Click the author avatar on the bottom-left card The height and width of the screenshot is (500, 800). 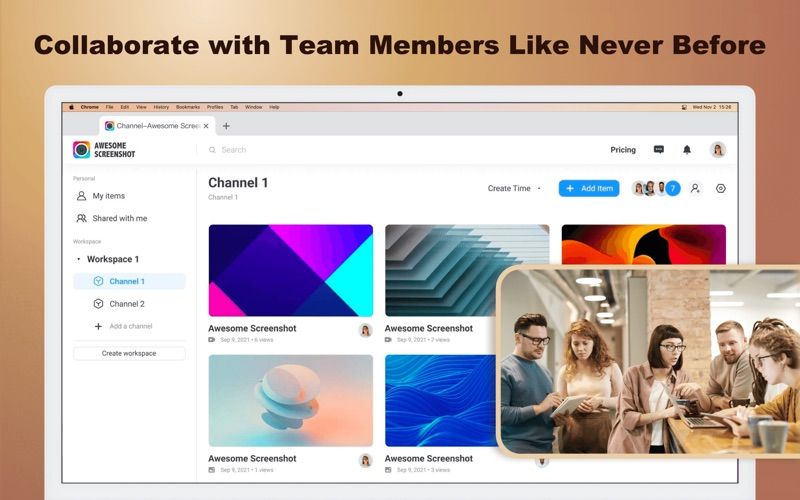tap(365, 461)
